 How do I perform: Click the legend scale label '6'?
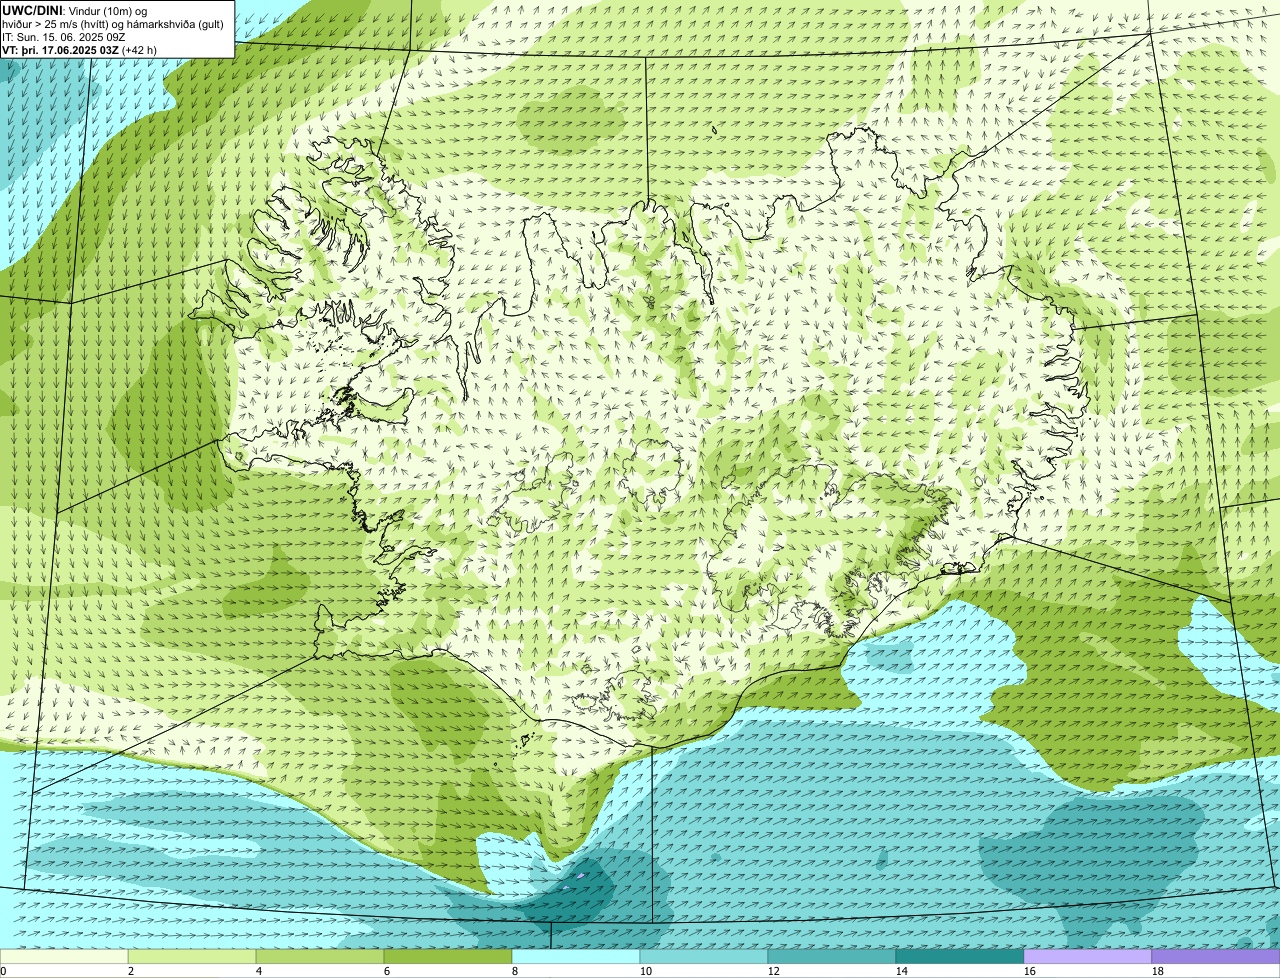pos(387,971)
